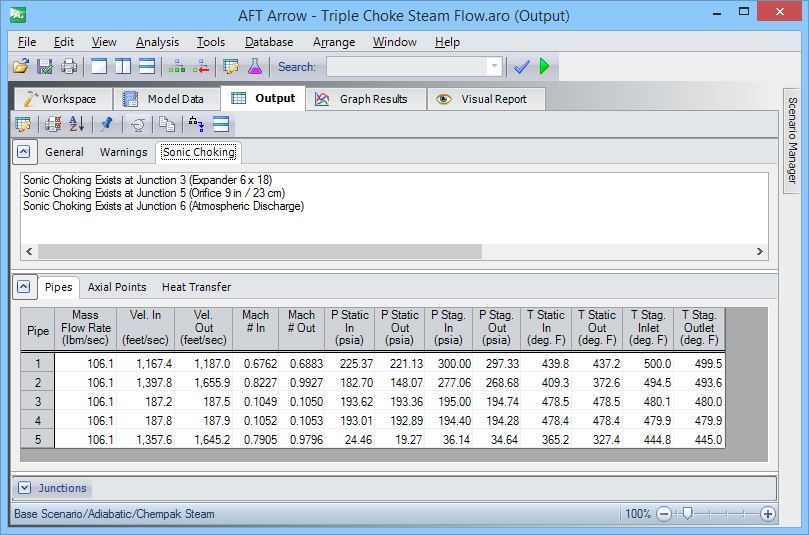Open the Analysis menu
Screen dimensions: 809x535
click(157, 42)
